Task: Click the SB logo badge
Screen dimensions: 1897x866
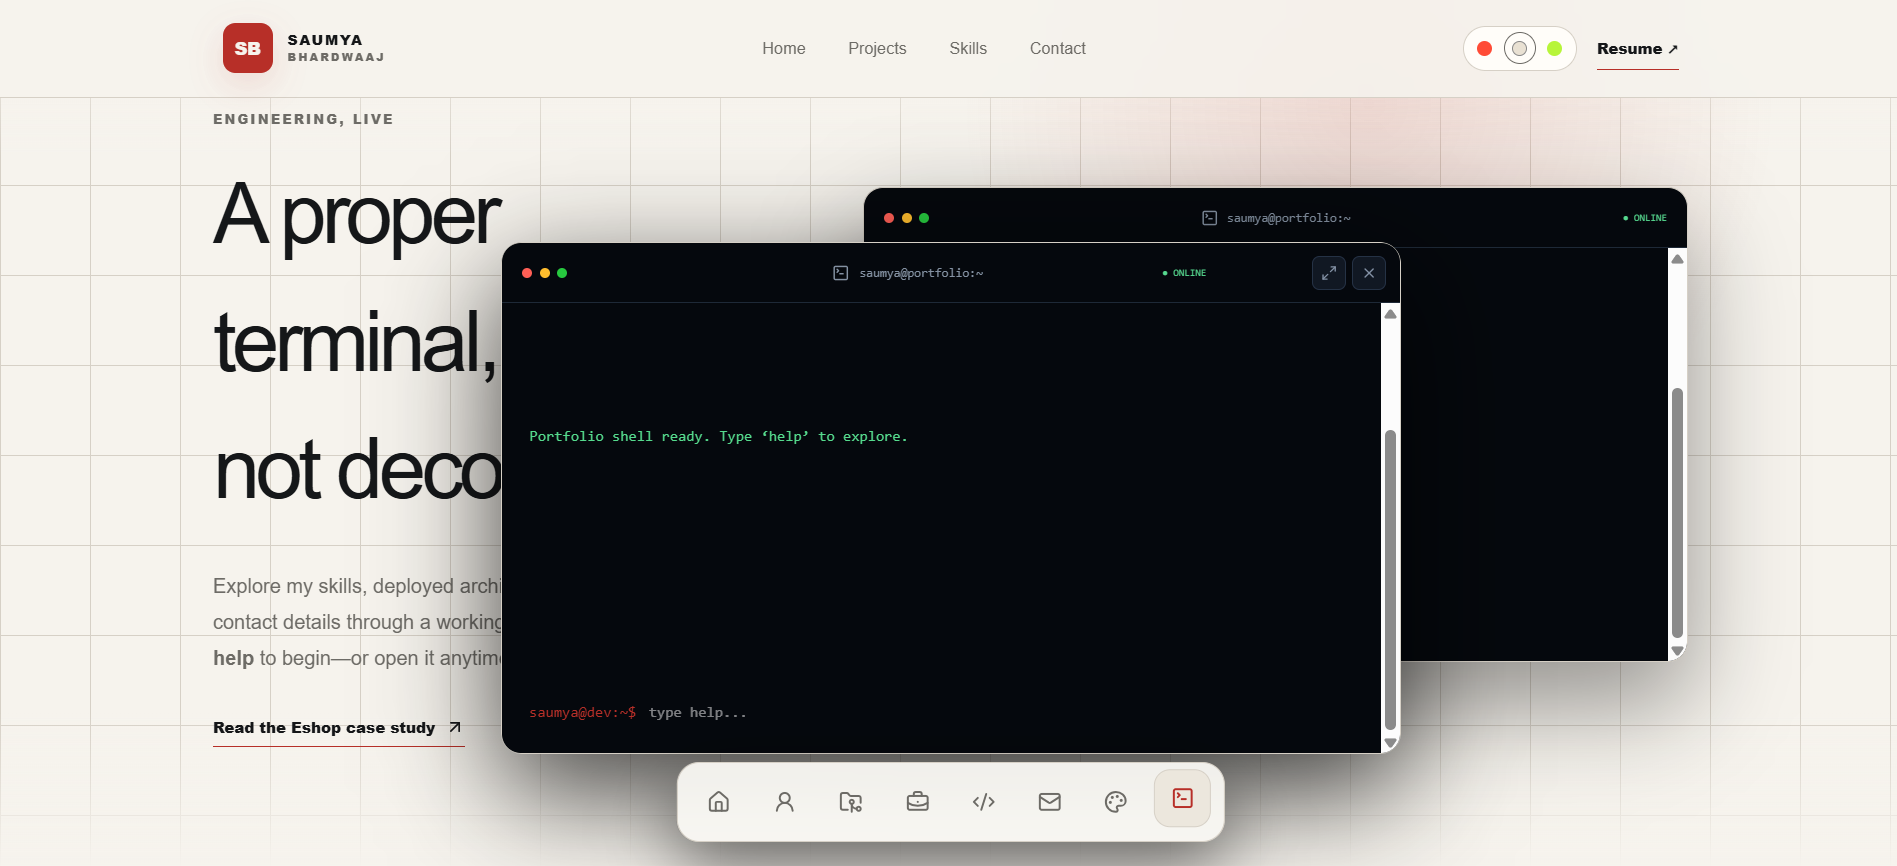Action: pos(248,48)
